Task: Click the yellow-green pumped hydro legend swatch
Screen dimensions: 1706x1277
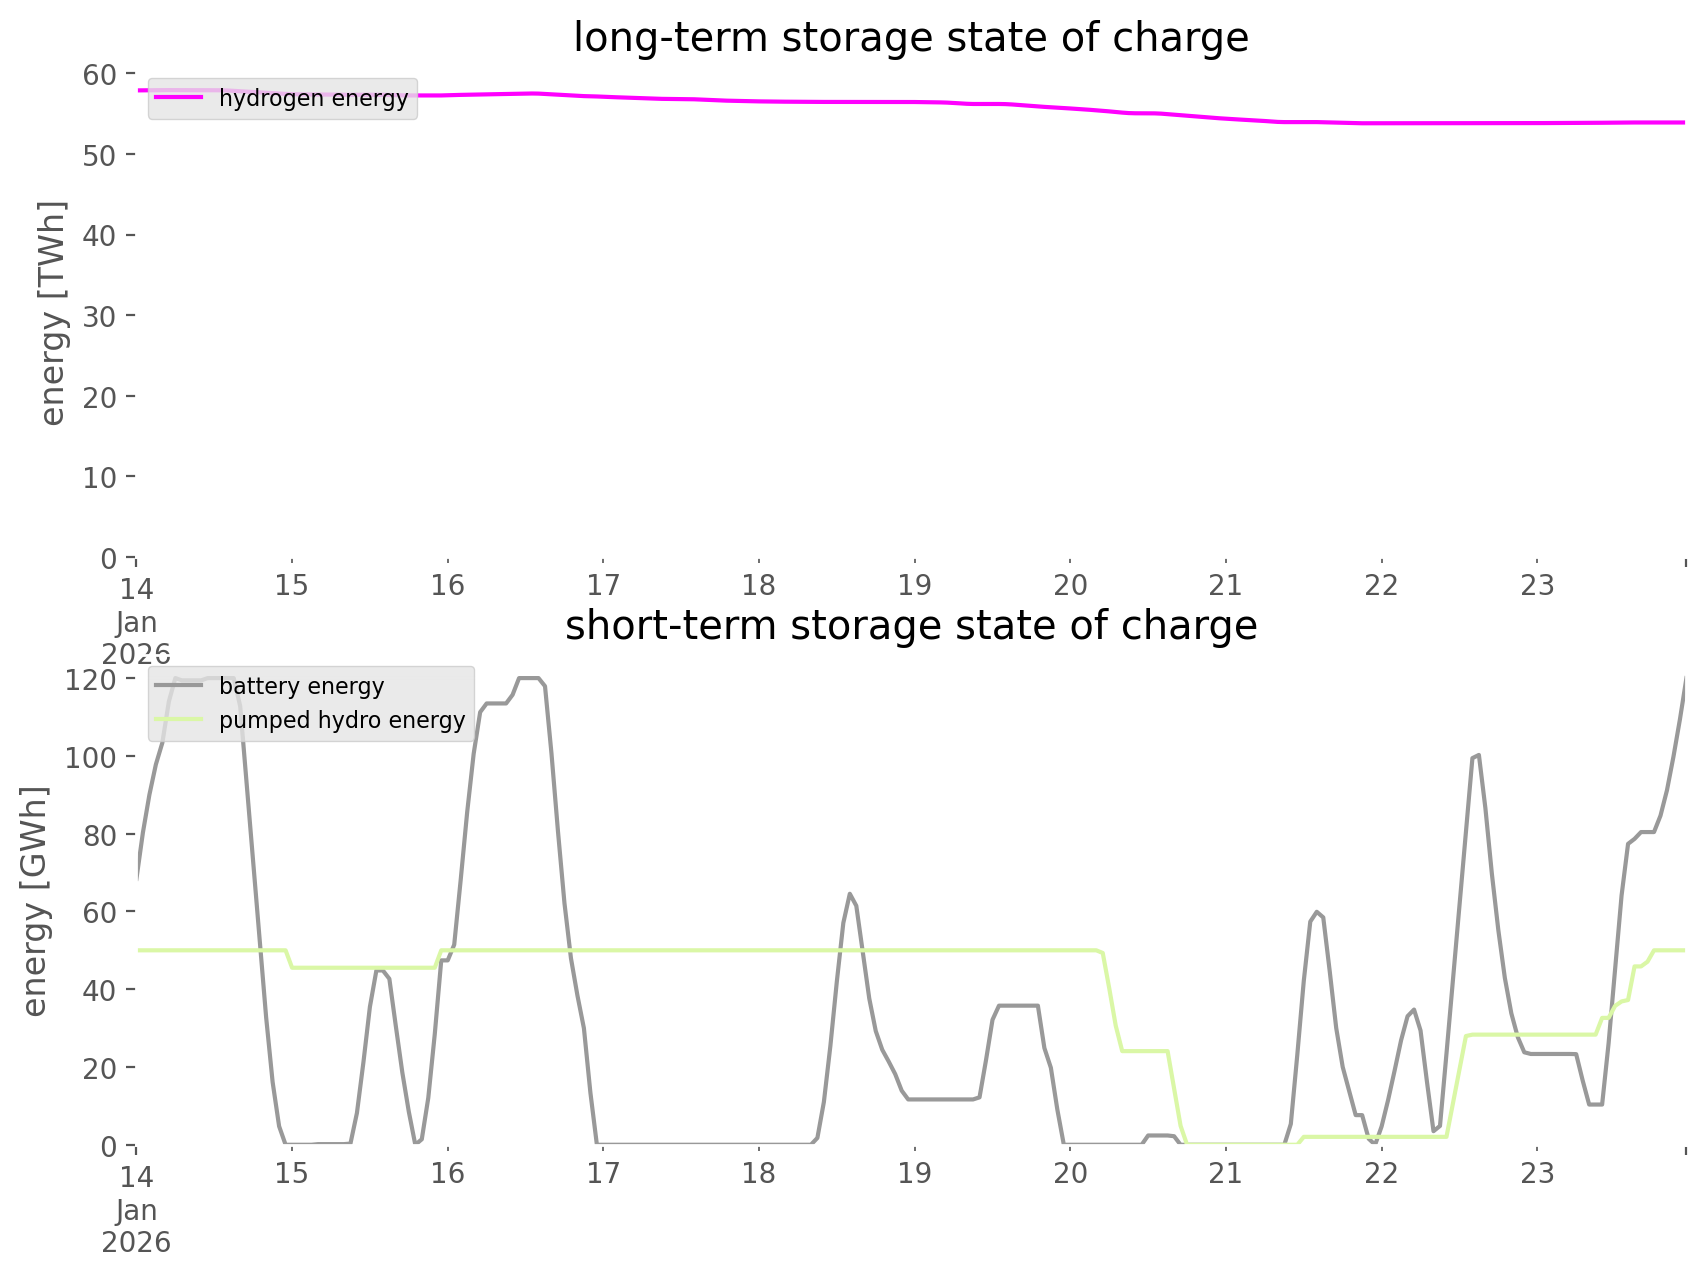Action: tap(179, 720)
